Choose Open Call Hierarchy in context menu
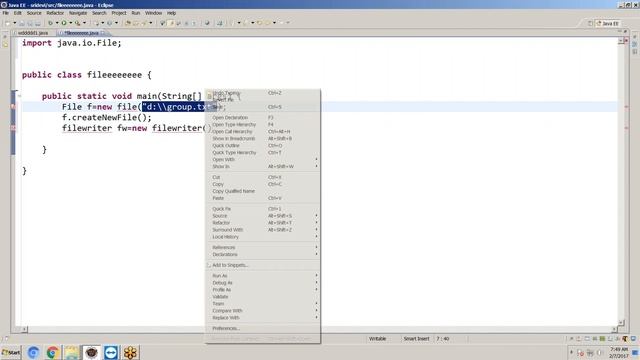Image resolution: width=640 pixels, height=360 pixels. tap(263, 131)
